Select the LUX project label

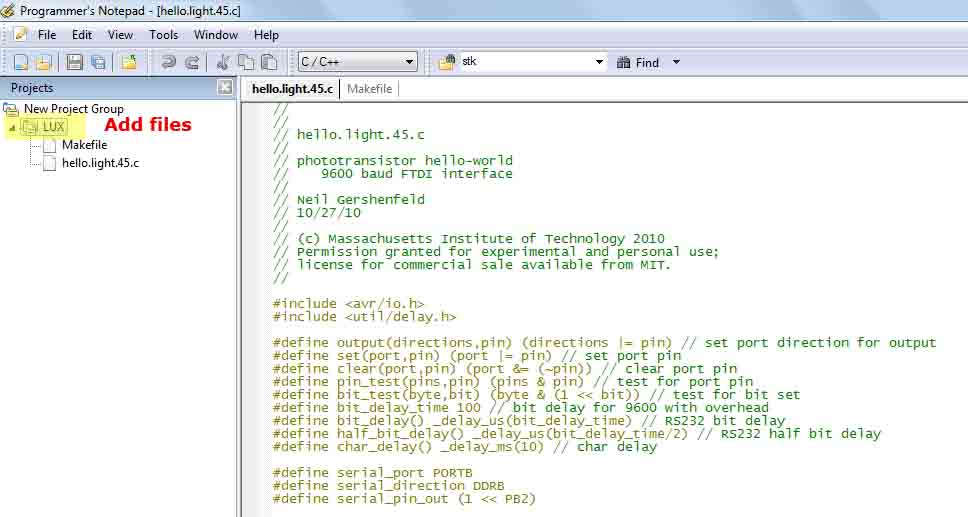point(53,127)
